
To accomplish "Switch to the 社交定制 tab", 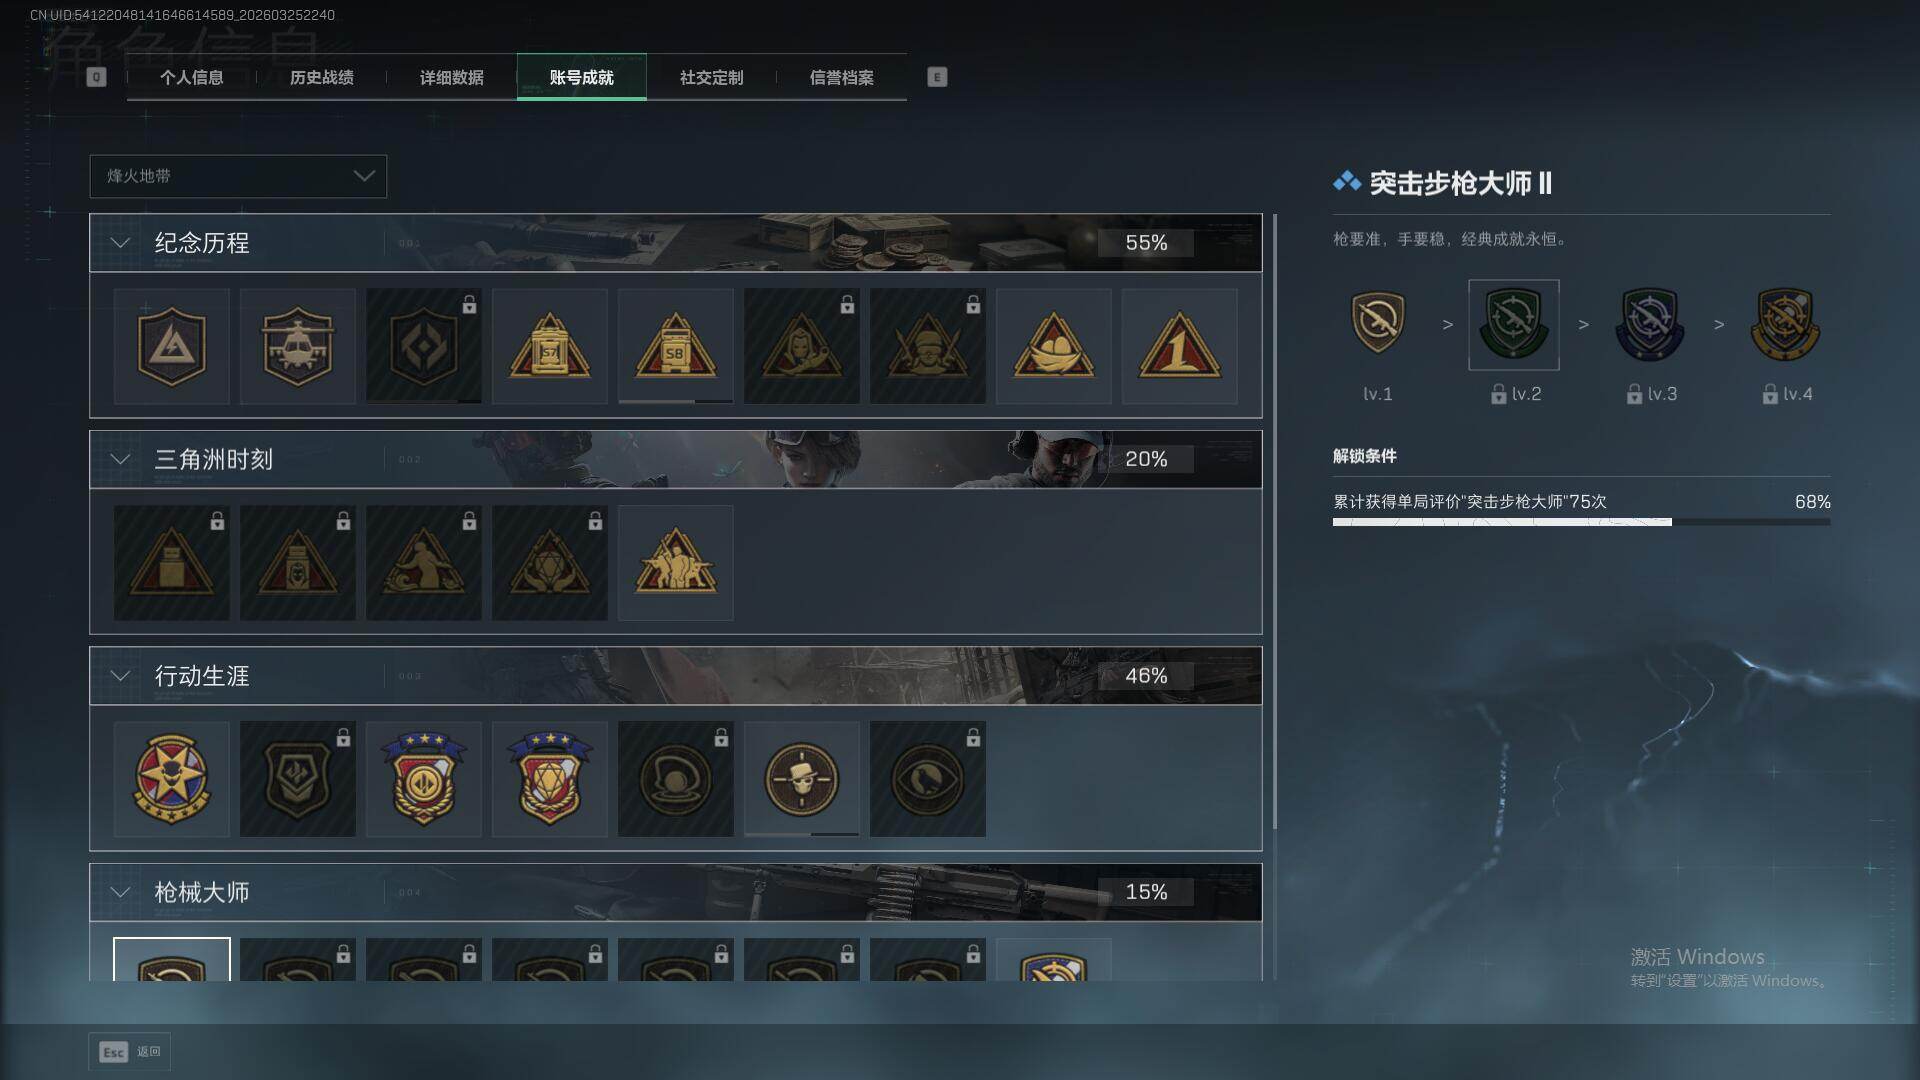I will (712, 77).
